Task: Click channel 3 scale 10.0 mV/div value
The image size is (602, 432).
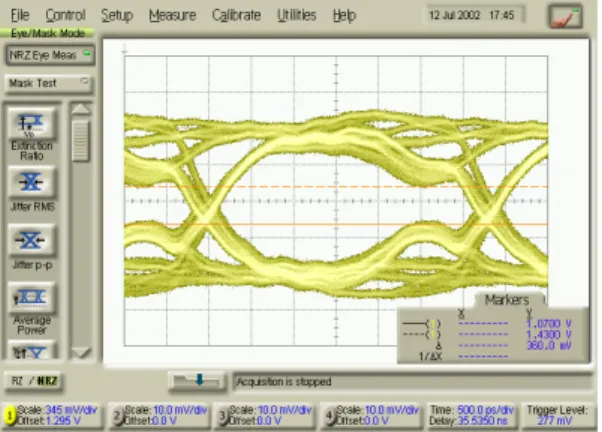Action: [285, 410]
